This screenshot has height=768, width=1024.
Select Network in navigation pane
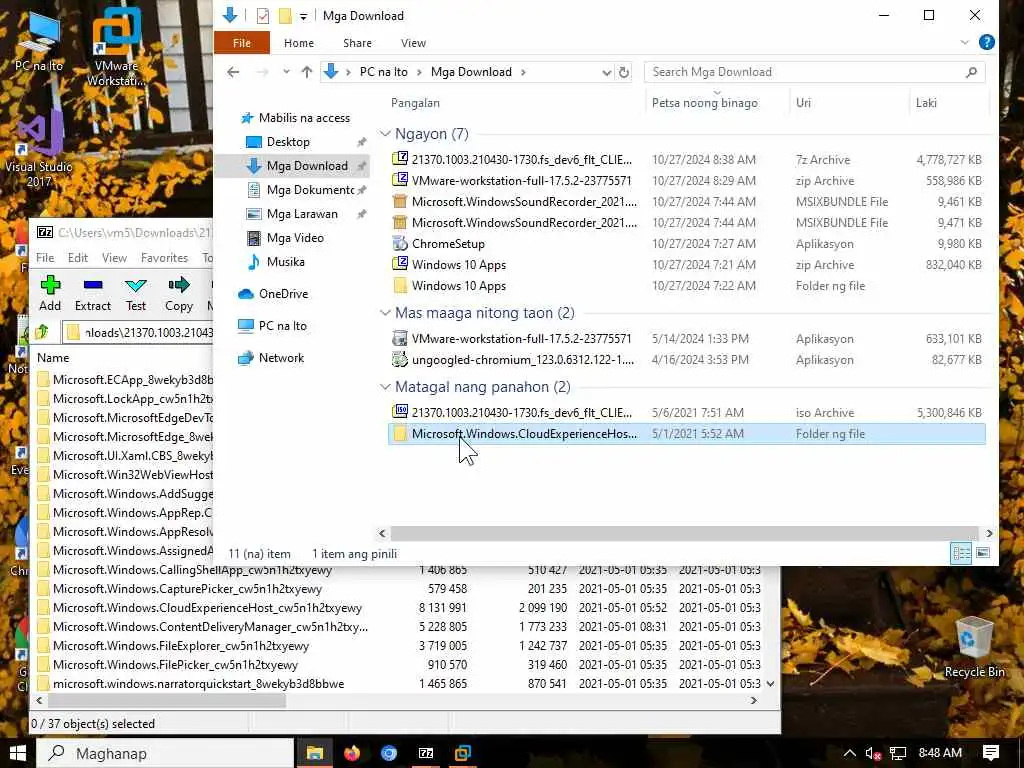tap(281, 357)
